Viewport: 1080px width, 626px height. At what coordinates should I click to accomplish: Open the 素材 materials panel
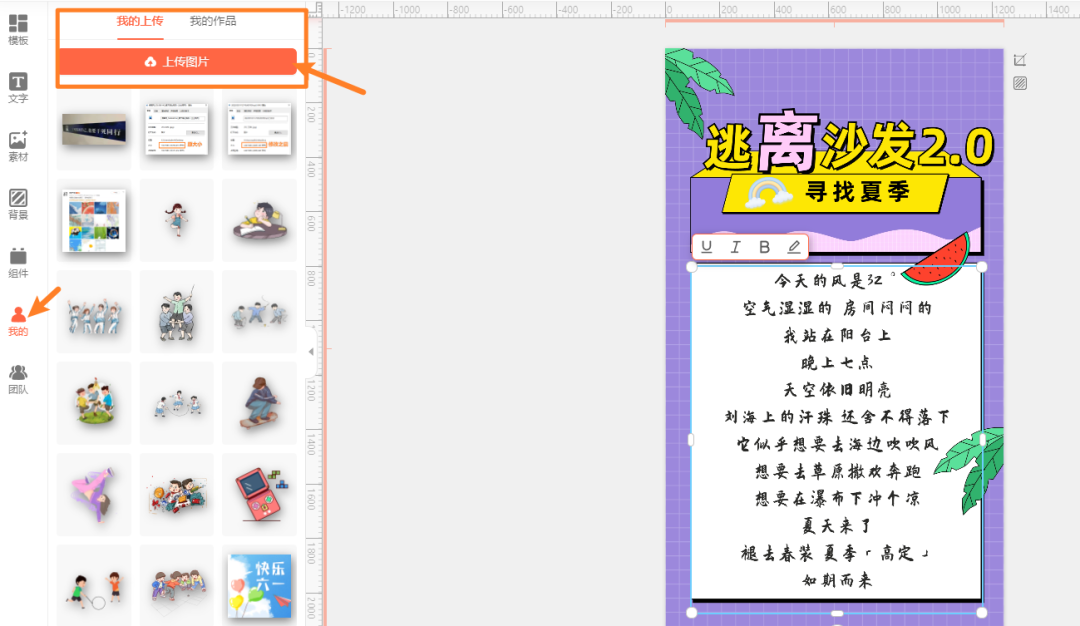tap(18, 146)
